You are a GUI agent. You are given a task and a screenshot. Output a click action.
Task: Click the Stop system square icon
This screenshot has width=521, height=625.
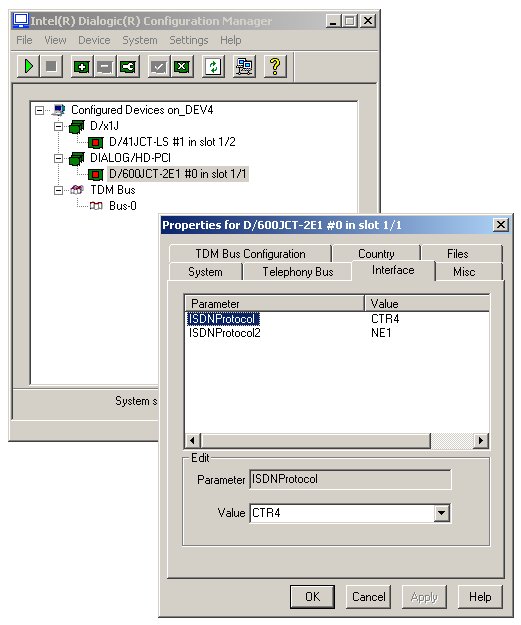point(51,66)
